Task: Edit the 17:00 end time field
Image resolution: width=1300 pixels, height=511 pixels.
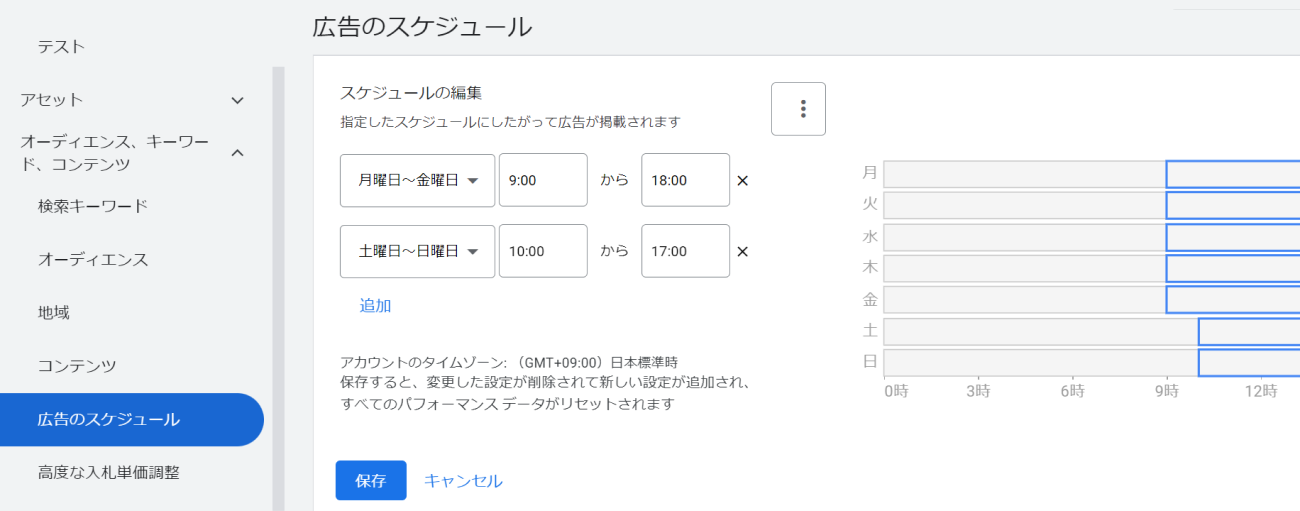Action: [685, 251]
